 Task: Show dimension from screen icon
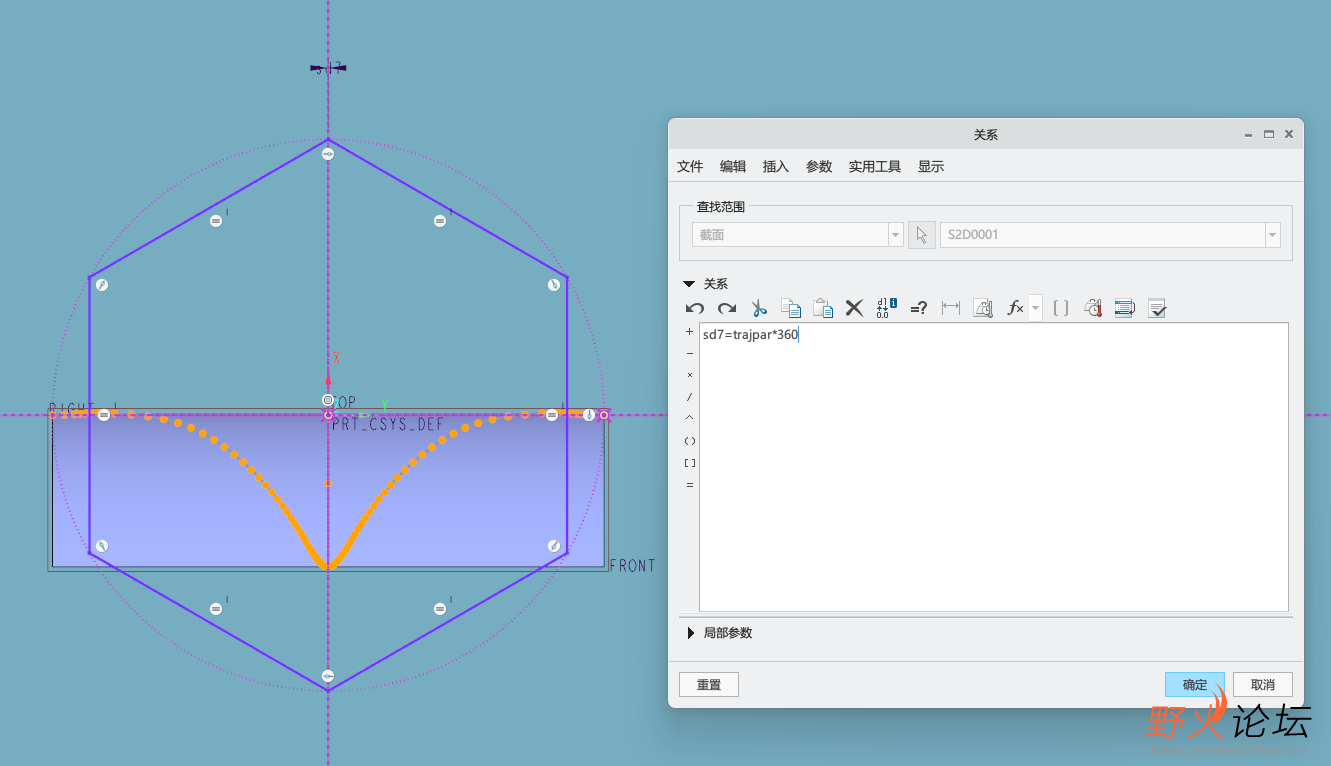tap(951, 309)
